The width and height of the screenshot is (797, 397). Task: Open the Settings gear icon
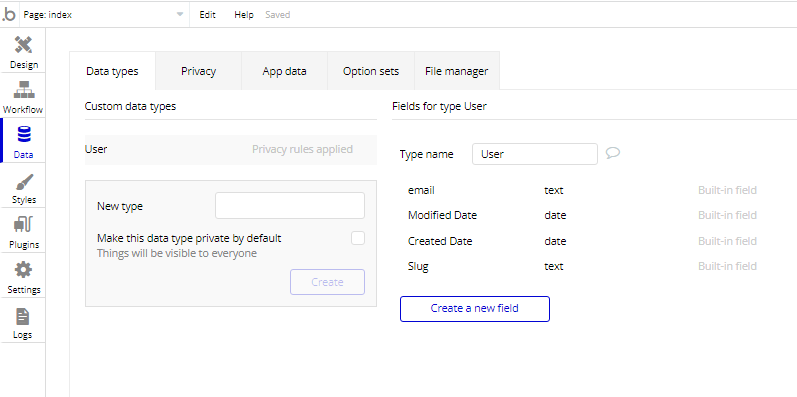(x=23, y=270)
